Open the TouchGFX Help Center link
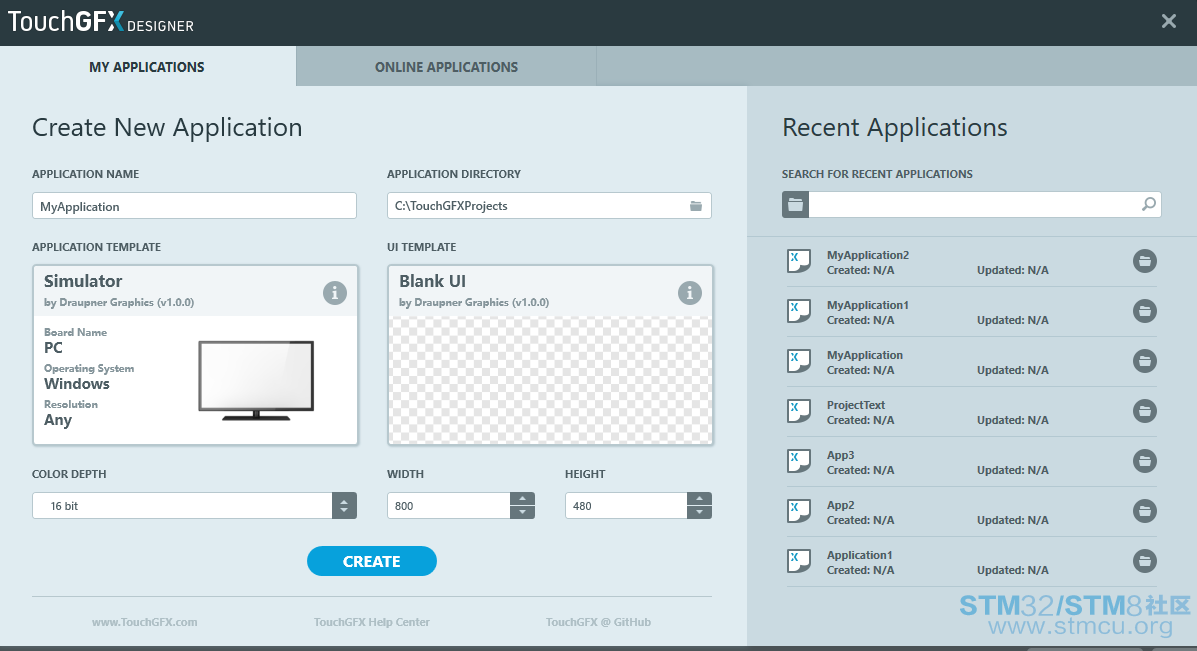The image size is (1197, 651). [372, 622]
